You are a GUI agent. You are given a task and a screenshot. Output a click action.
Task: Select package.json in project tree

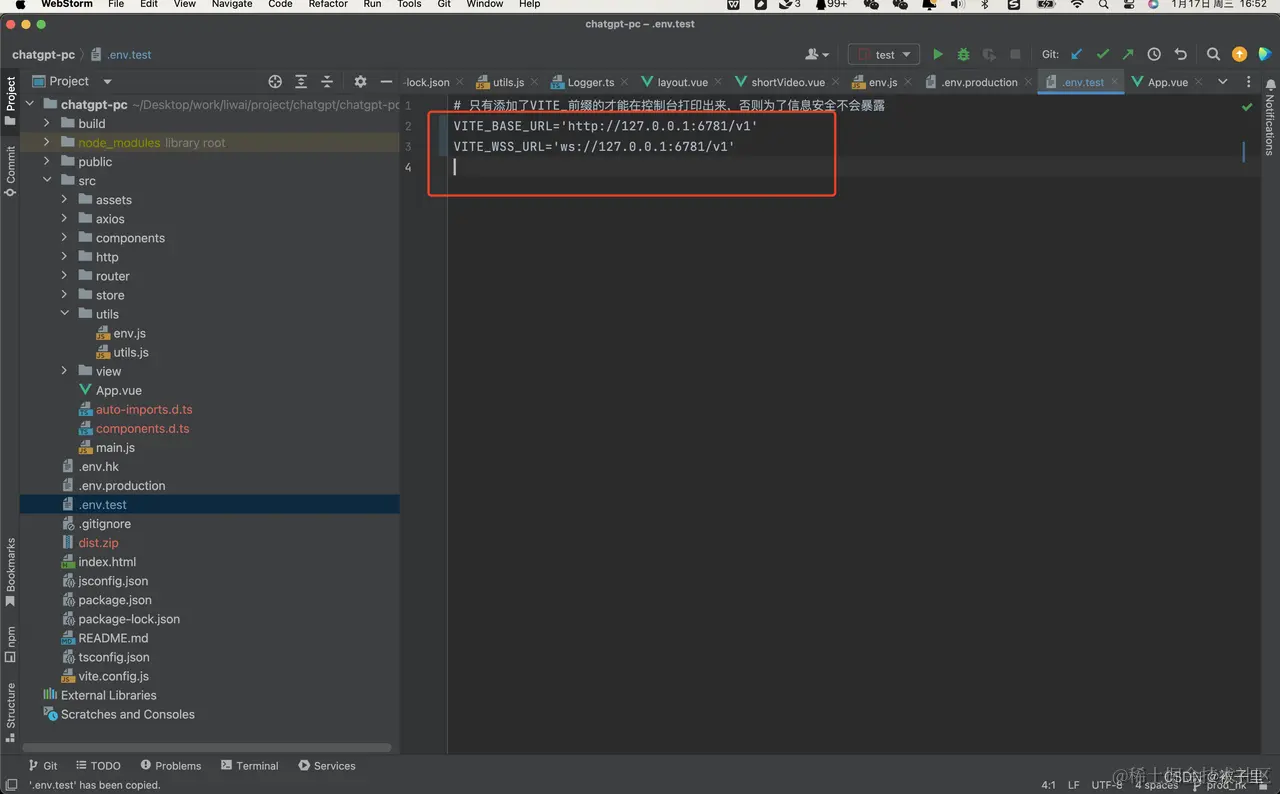click(x=115, y=600)
